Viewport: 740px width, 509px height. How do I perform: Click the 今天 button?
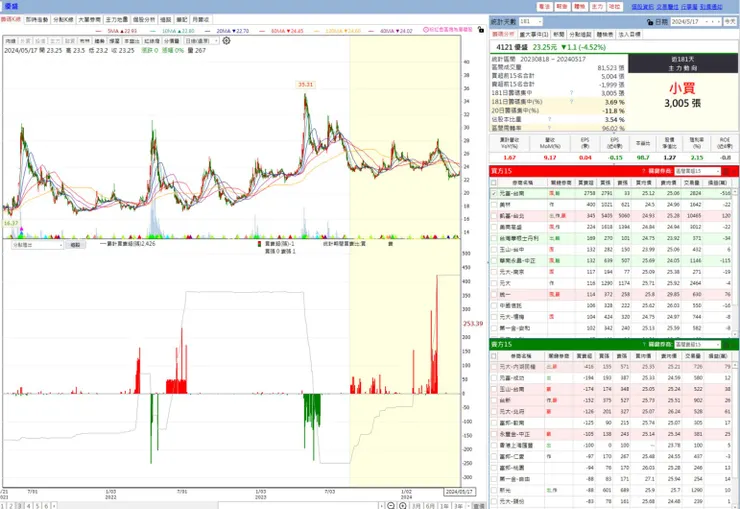click(x=730, y=22)
